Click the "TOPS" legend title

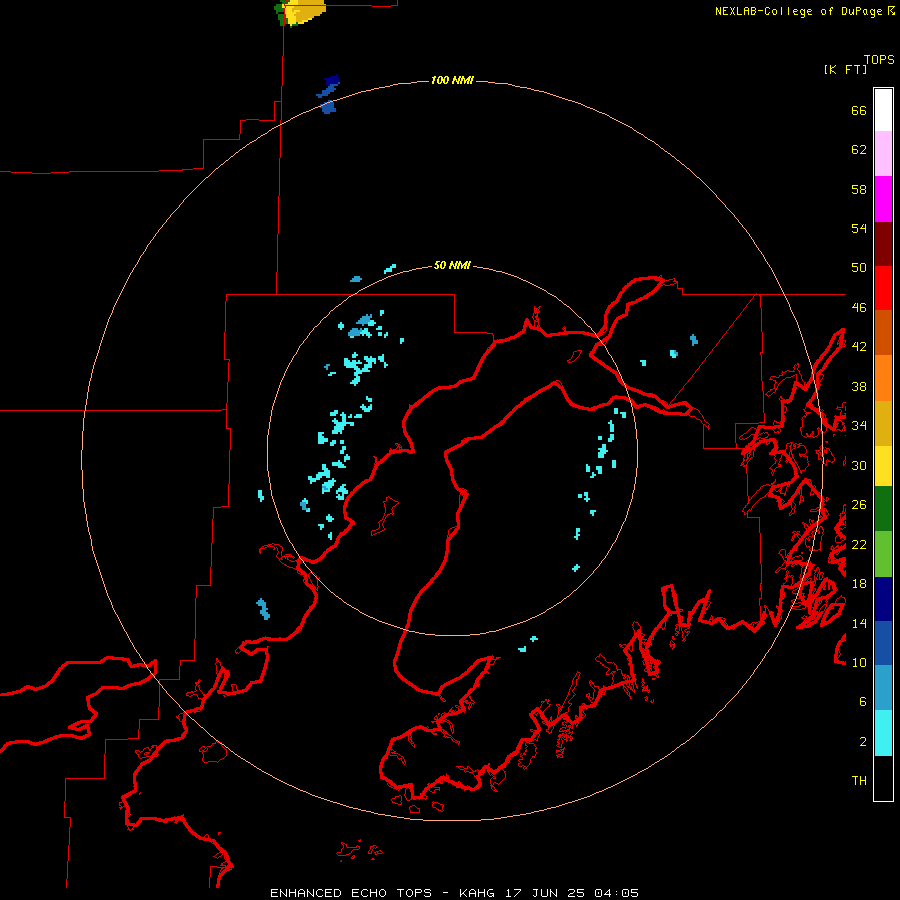click(879, 60)
